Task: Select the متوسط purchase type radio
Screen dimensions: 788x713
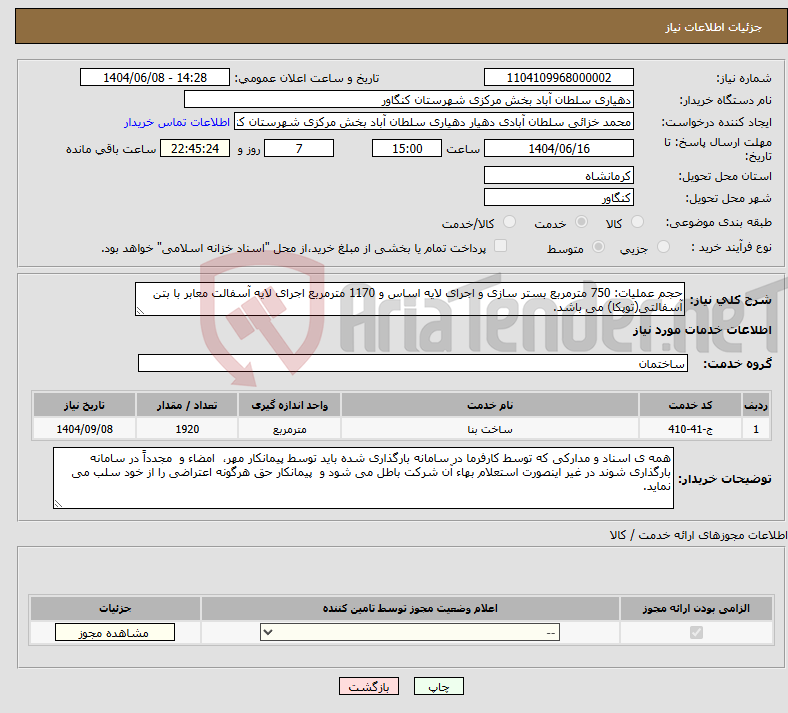Action: point(598,247)
